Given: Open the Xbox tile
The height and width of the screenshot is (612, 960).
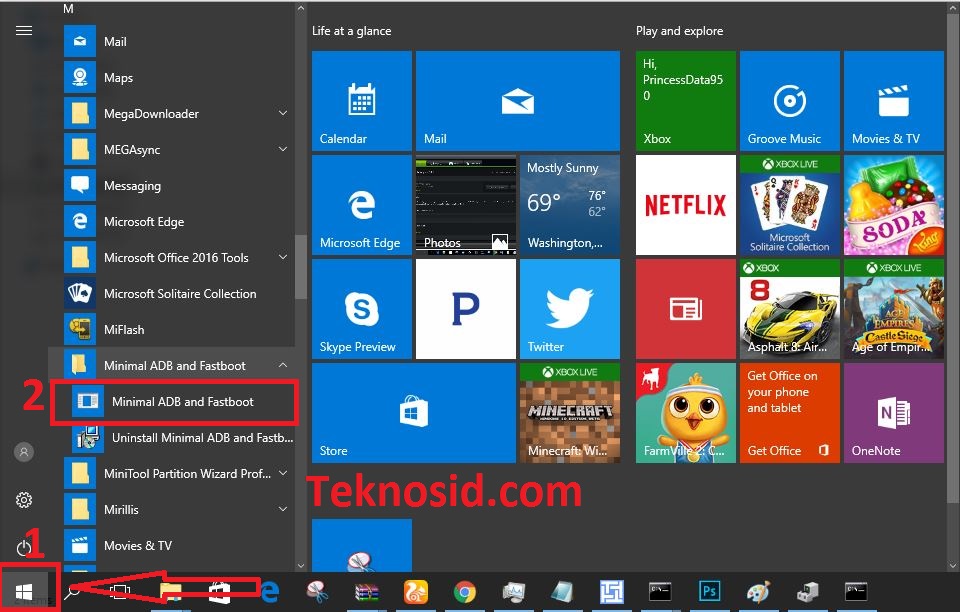Looking at the screenshot, I should click(x=686, y=100).
